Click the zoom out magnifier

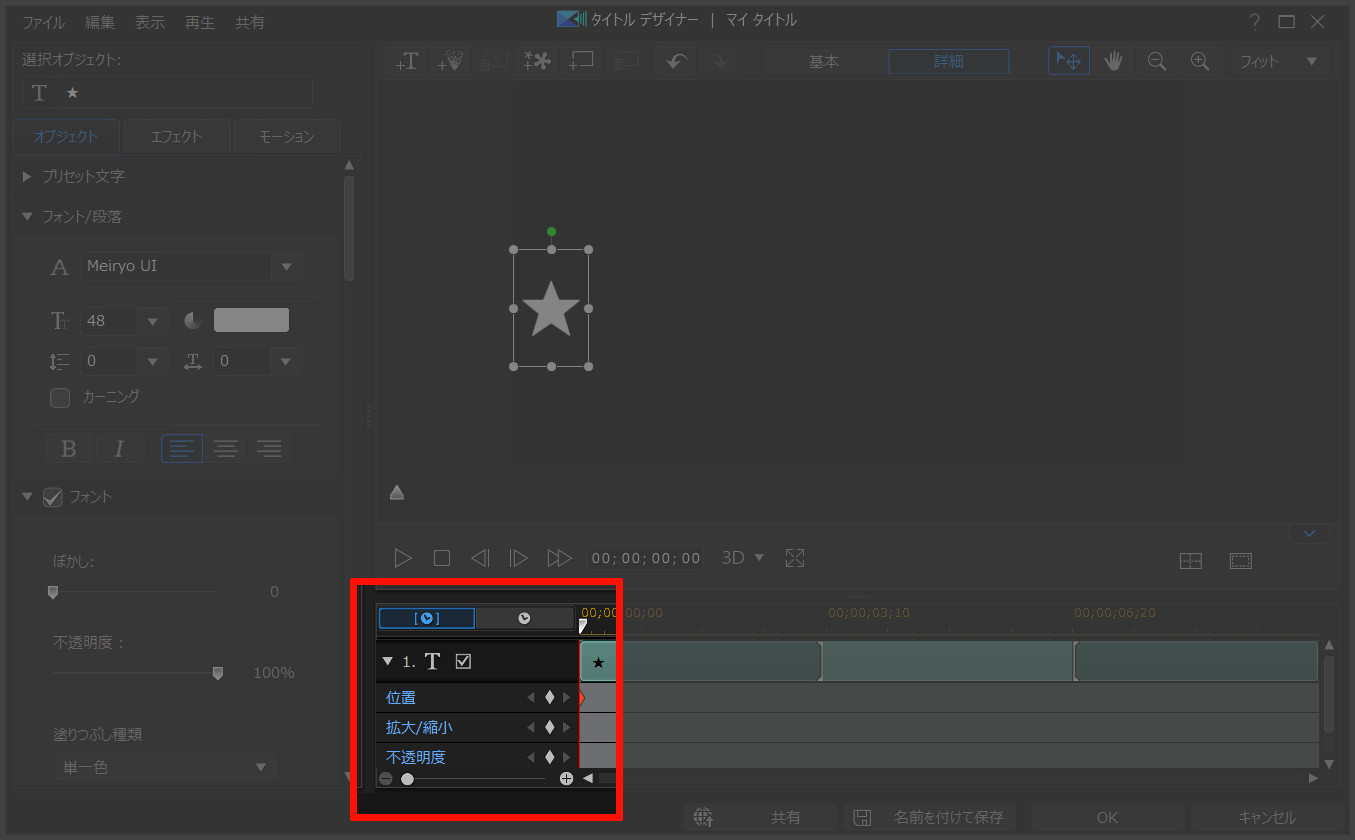[x=1157, y=61]
